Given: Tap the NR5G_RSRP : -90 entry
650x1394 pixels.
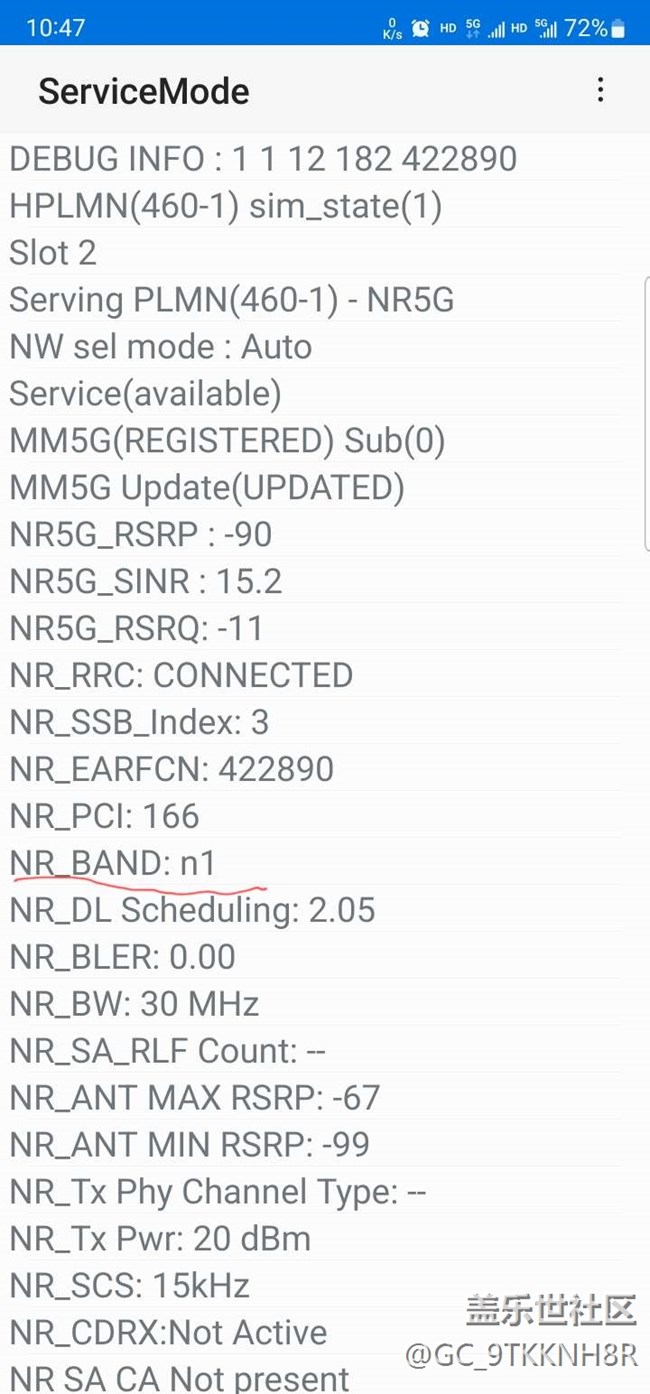Looking at the screenshot, I should coord(140,535).
